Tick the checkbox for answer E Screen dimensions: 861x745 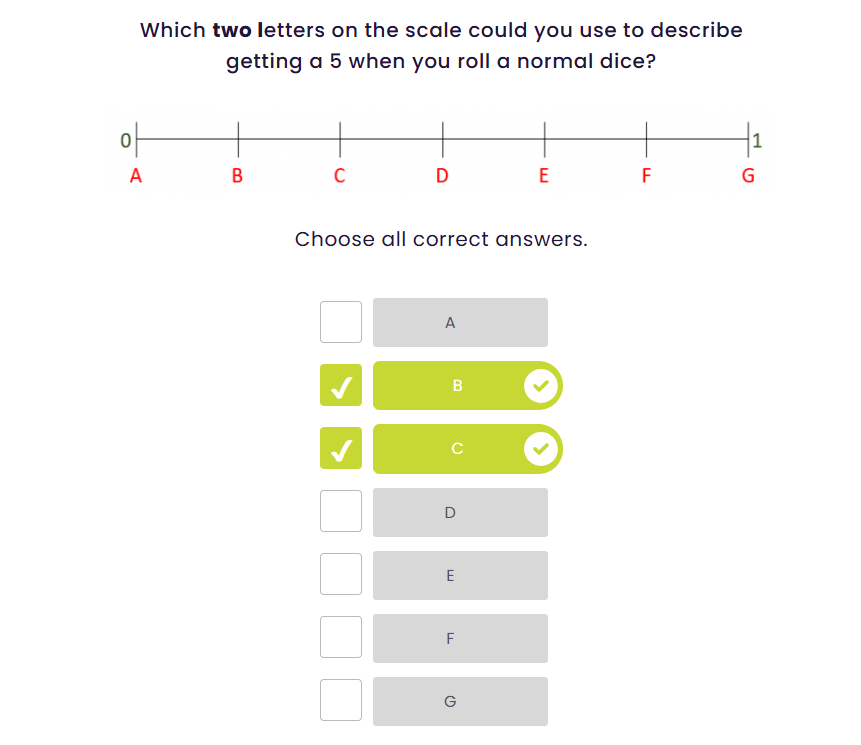[341, 575]
